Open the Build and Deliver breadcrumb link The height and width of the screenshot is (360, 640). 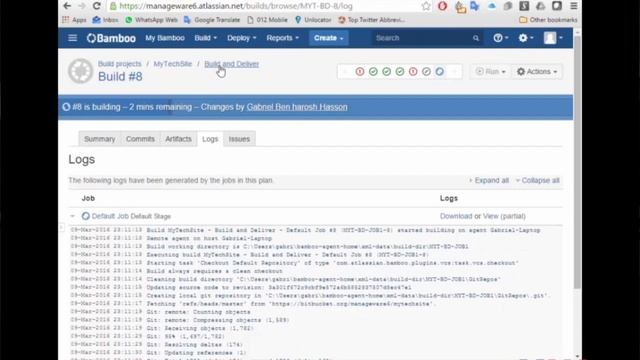click(x=231, y=64)
